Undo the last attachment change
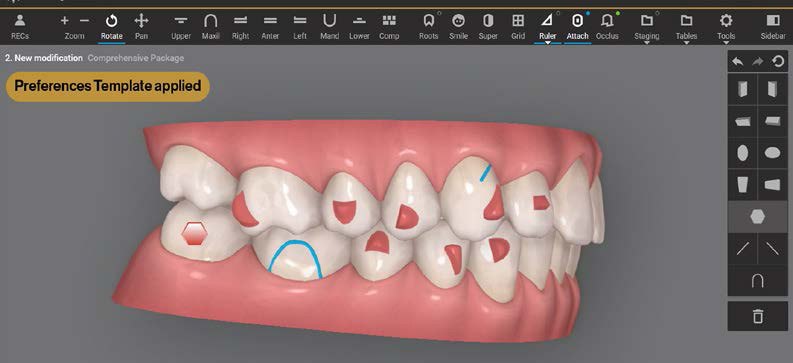 pyautogui.click(x=737, y=62)
